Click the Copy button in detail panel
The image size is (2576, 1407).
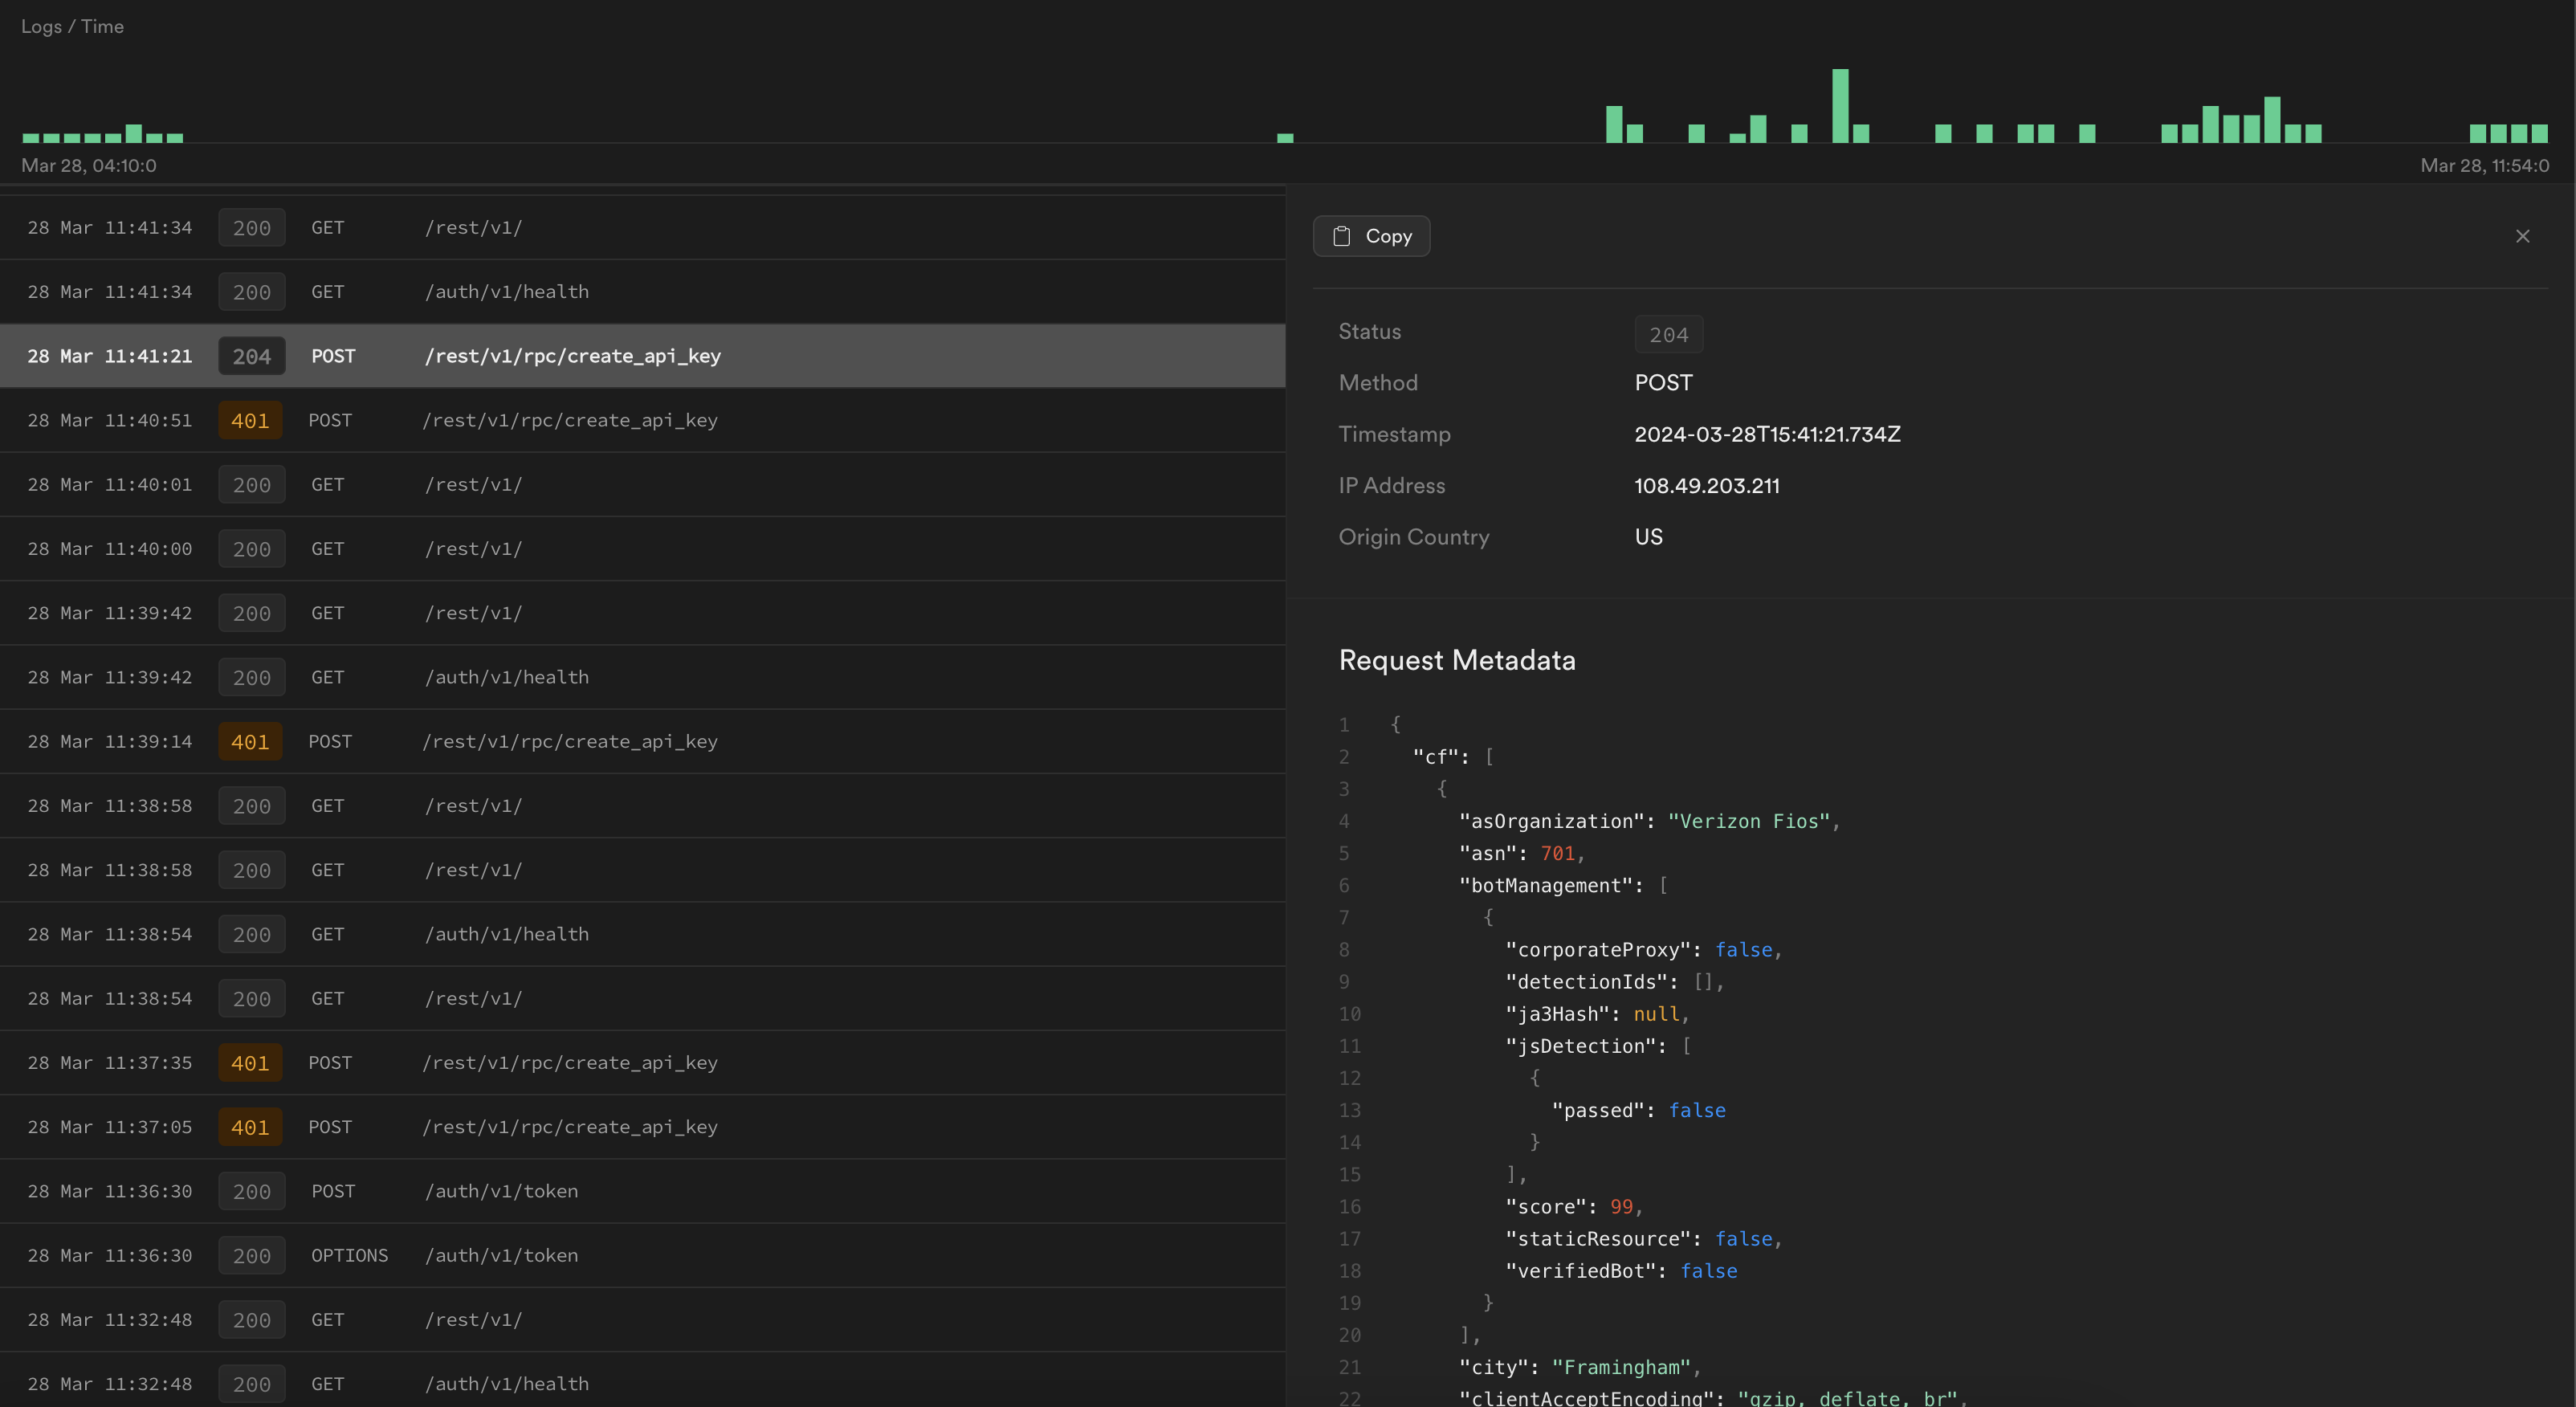tap(1371, 236)
